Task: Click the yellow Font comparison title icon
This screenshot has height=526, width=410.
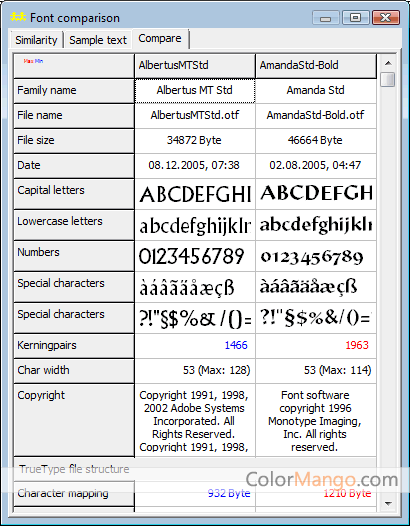Action: pyautogui.click(x=18, y=17)
